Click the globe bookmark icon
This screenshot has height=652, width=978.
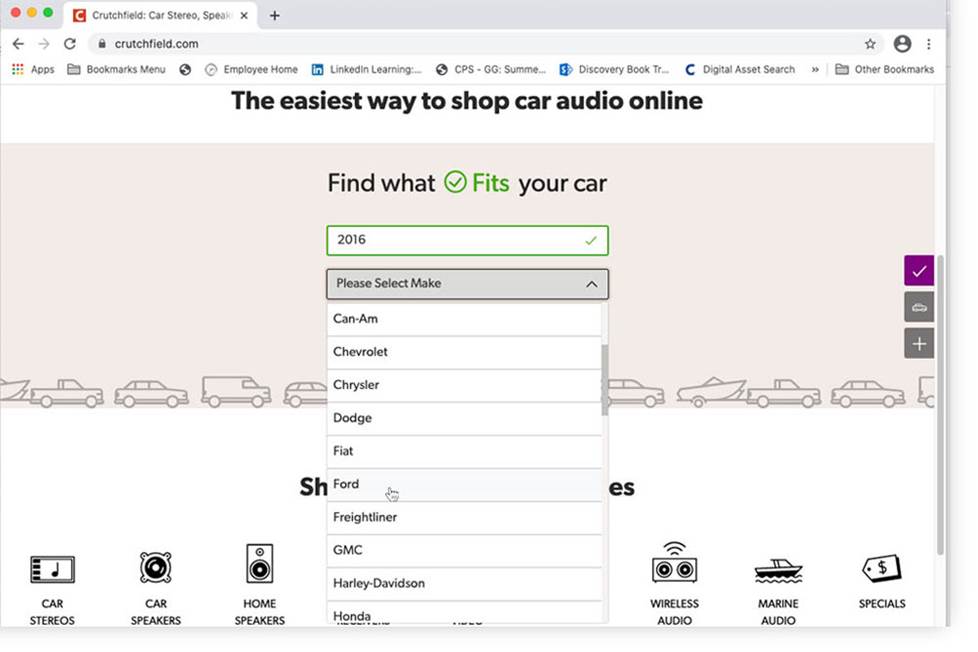click(x=185, y=69)
